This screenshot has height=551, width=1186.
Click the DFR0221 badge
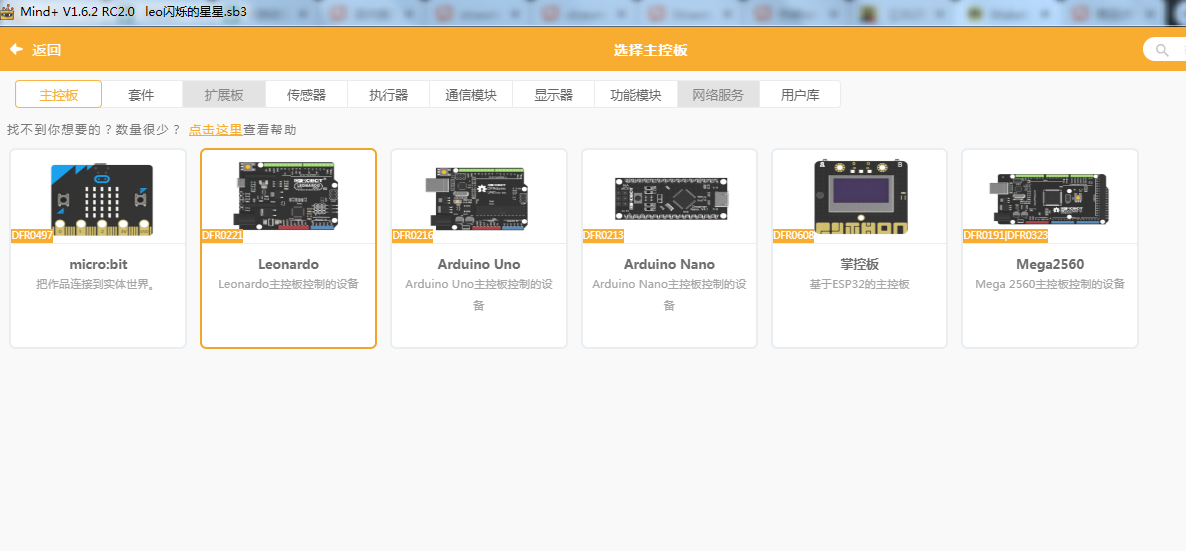pos(222,235)
